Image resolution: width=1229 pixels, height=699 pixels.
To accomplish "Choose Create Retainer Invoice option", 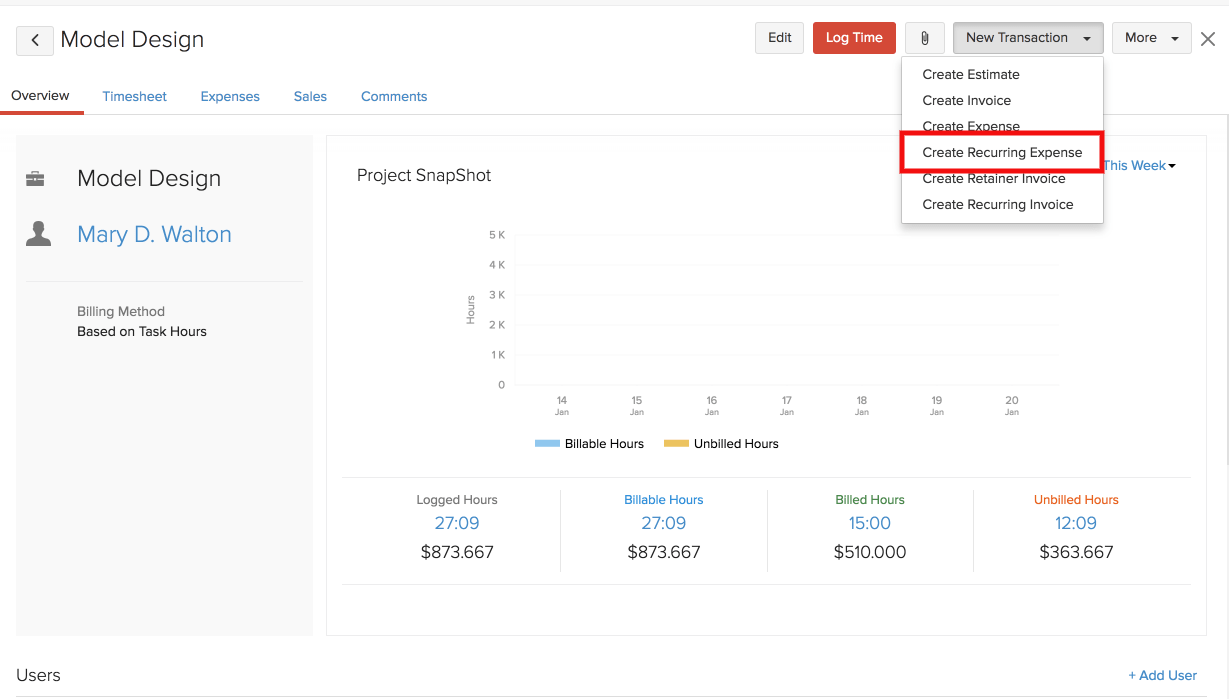I will pos(993,179).
